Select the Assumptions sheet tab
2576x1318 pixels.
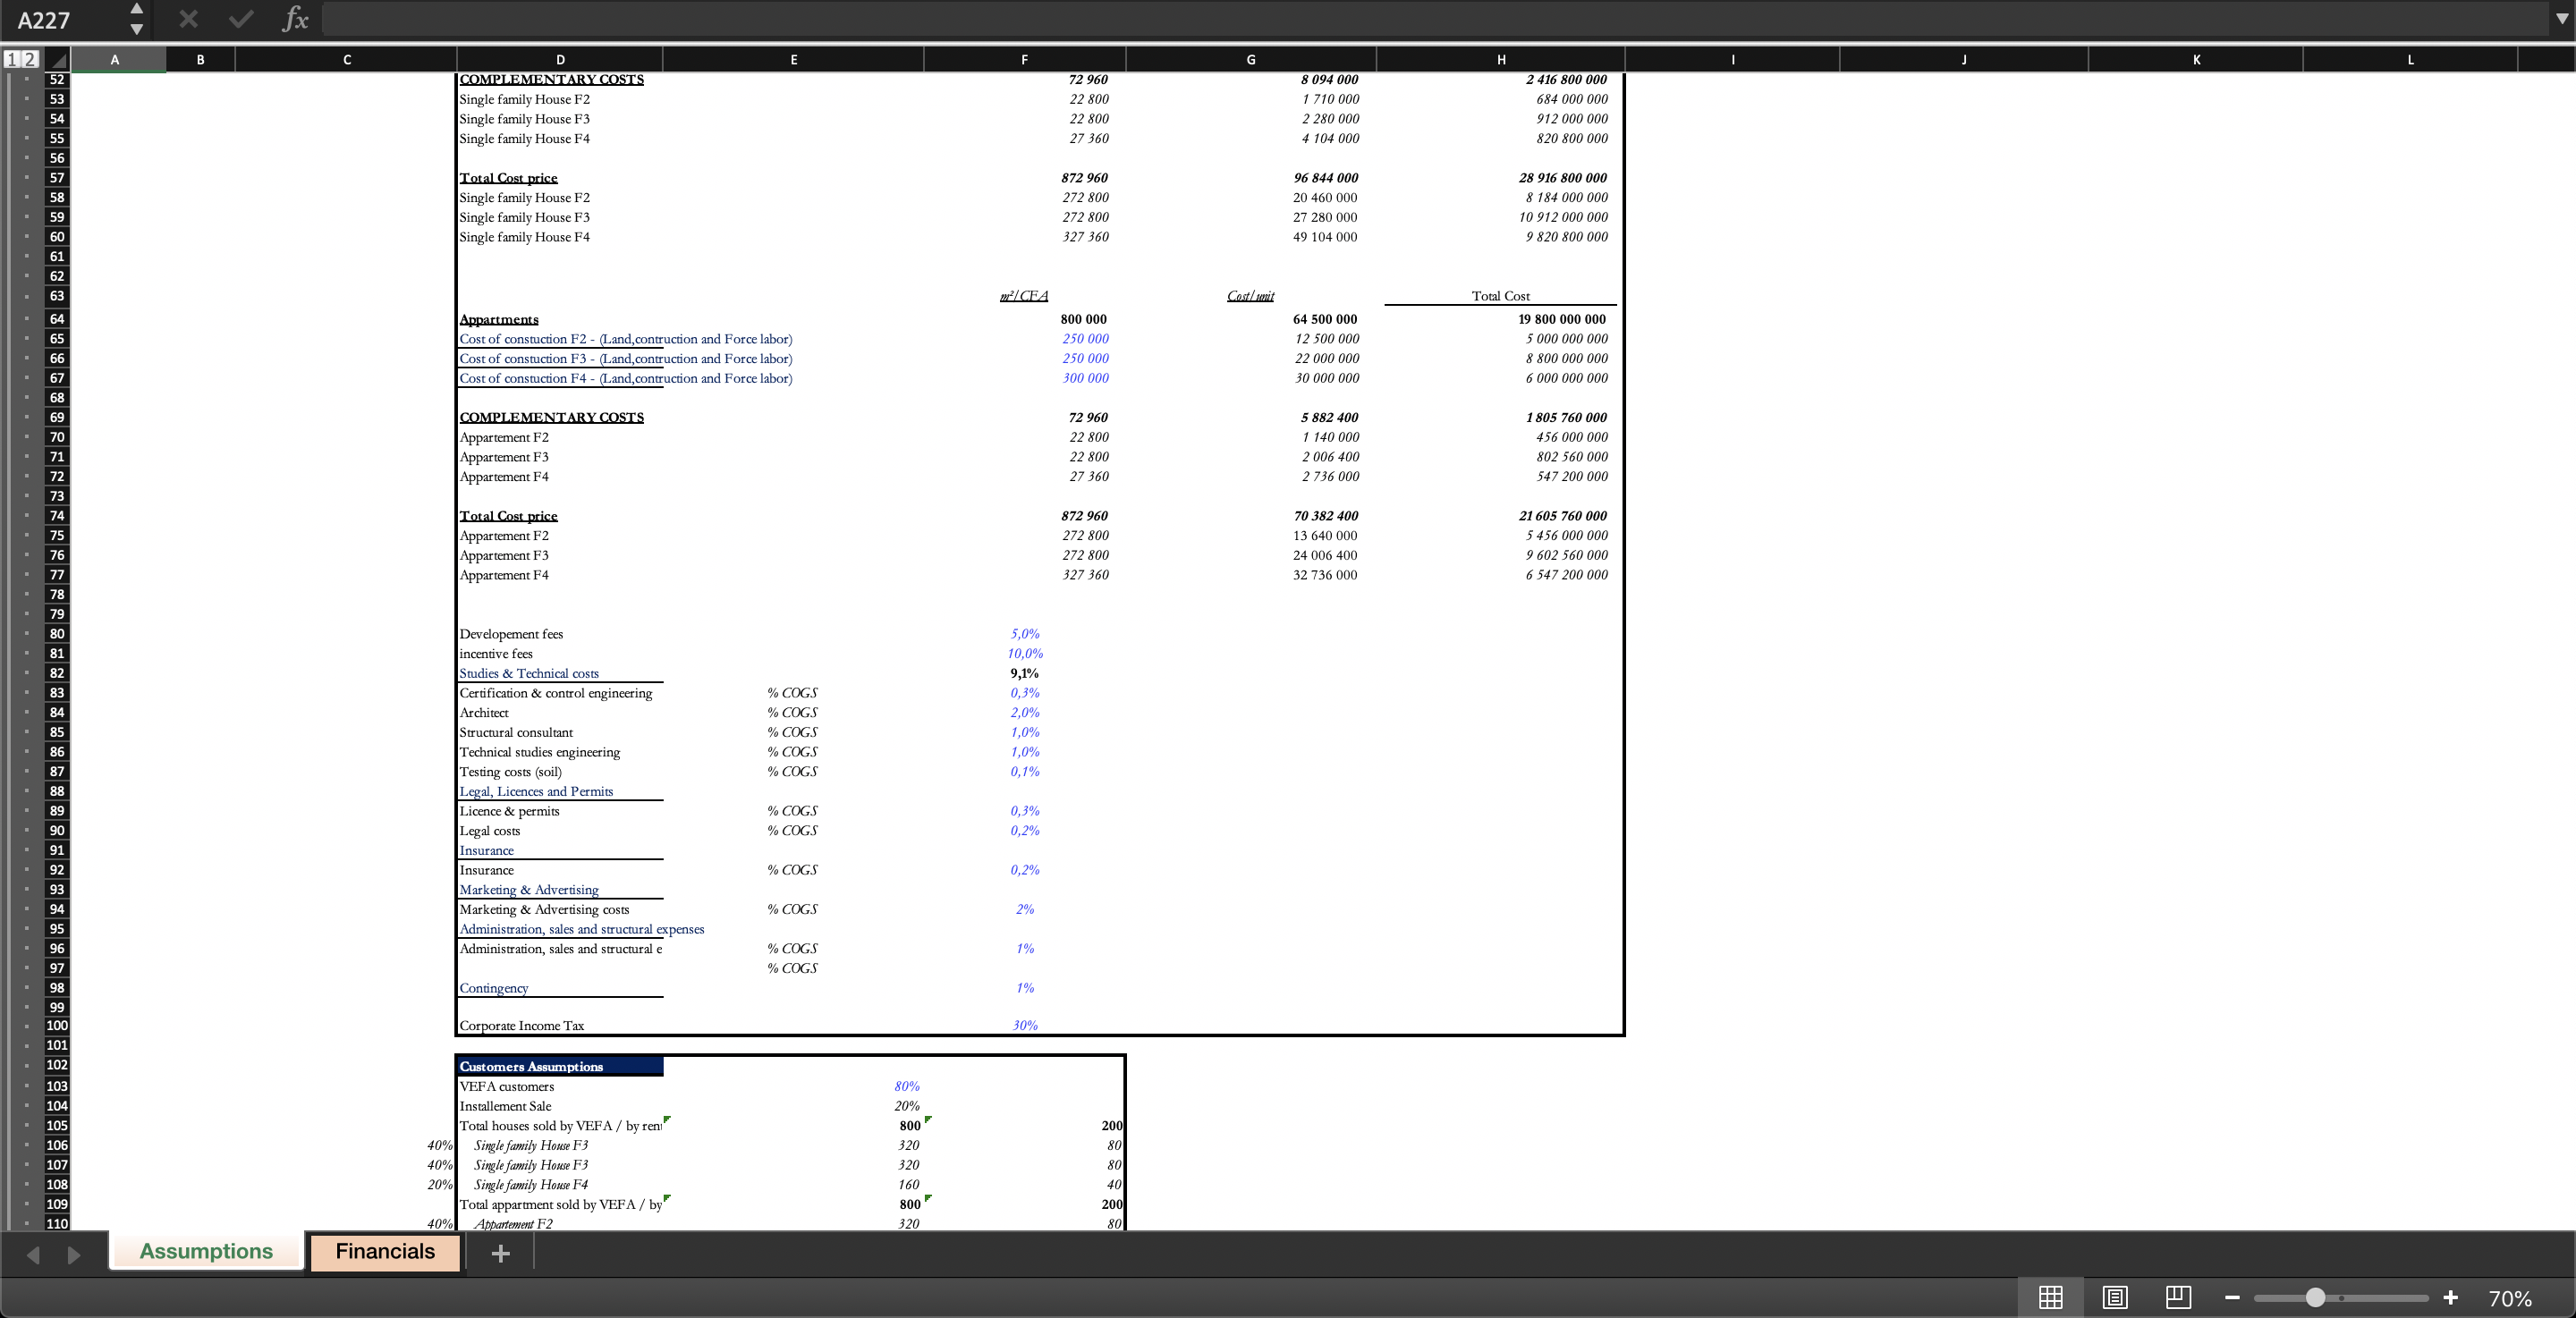pyautogui.click(x=206, y=1252)
